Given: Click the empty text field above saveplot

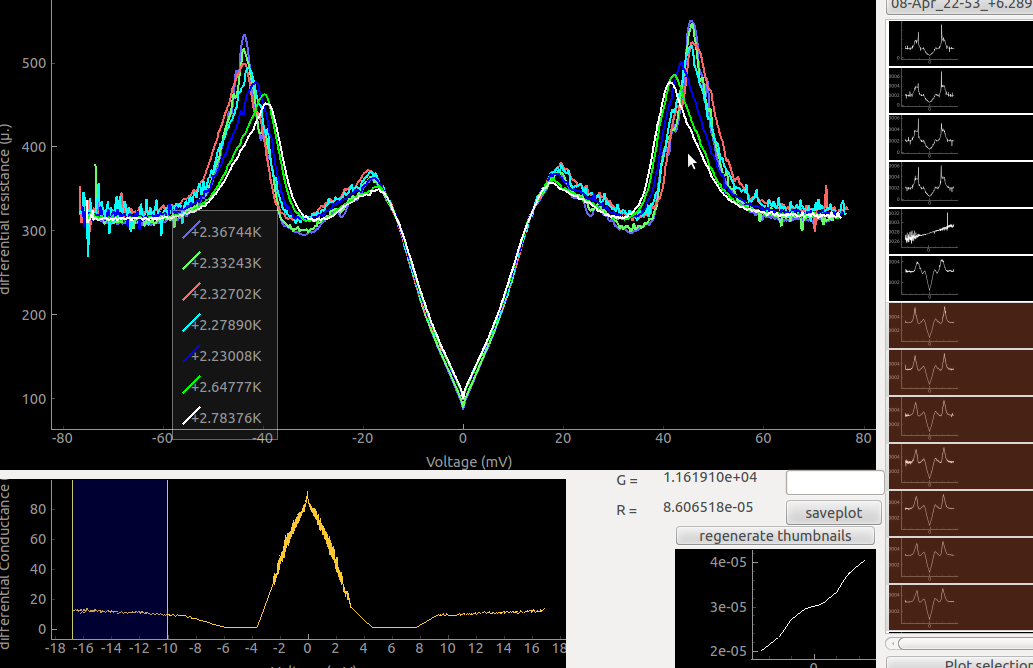Looking at the screenshot, I should (x=835, y=483).
